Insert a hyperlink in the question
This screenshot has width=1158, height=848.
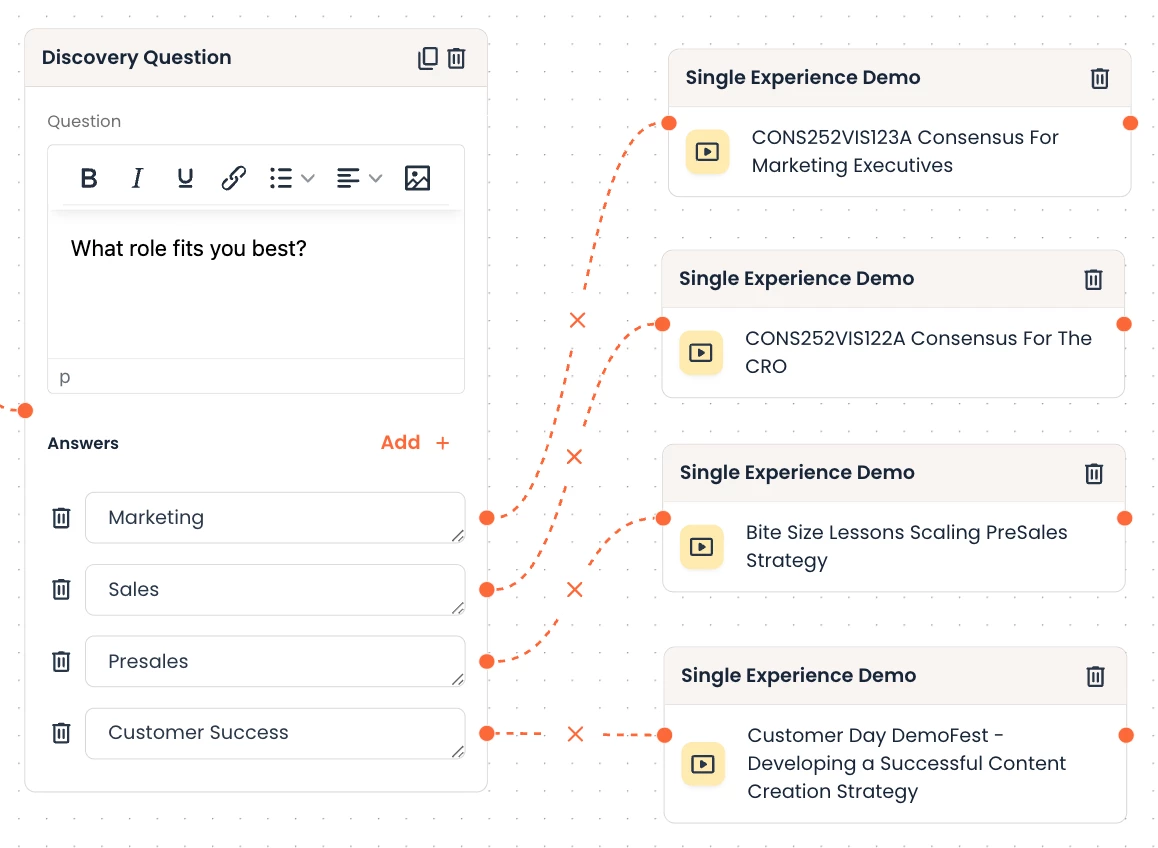point(233,178)
